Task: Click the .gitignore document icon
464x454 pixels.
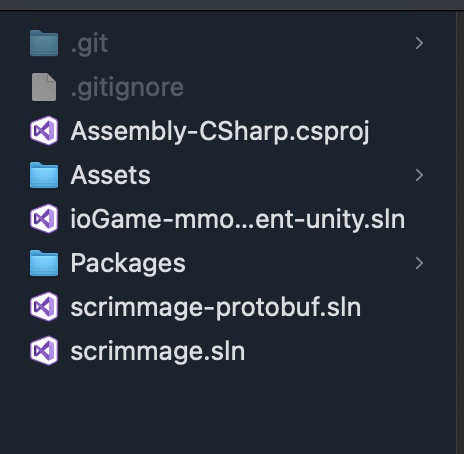Action: [x=44, y=87]
